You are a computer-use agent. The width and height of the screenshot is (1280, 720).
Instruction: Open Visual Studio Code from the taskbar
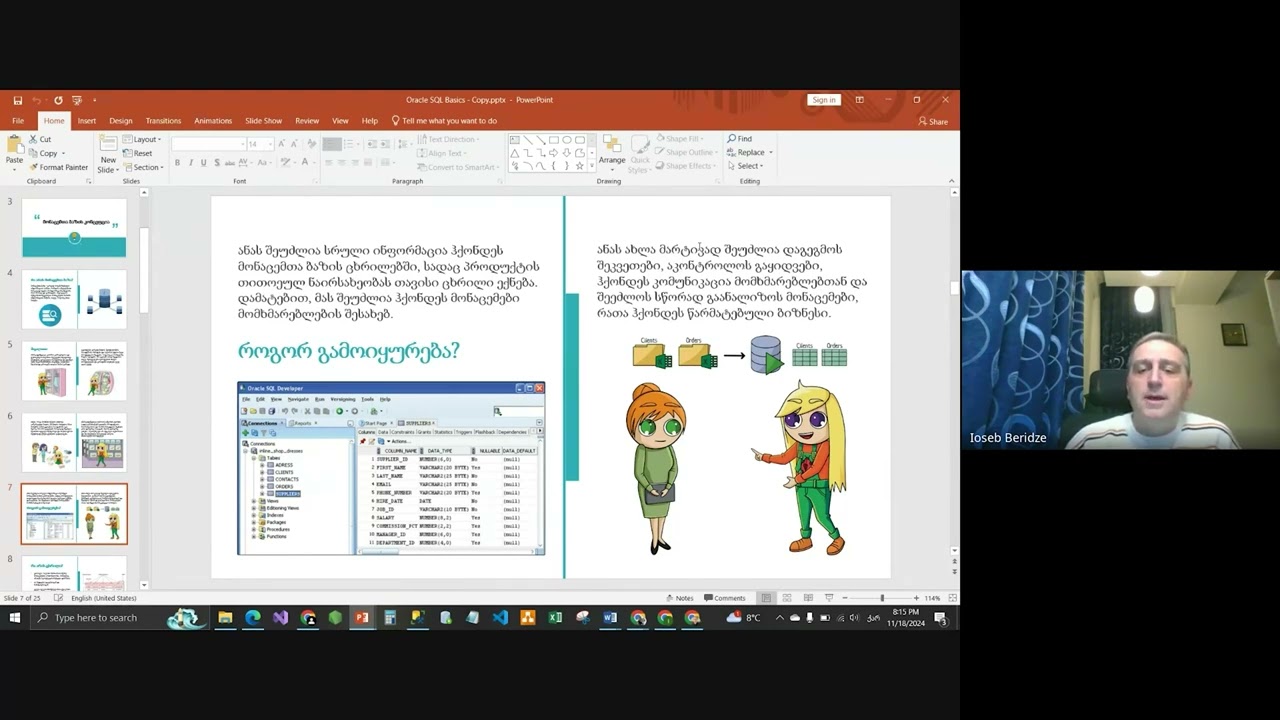500,618
